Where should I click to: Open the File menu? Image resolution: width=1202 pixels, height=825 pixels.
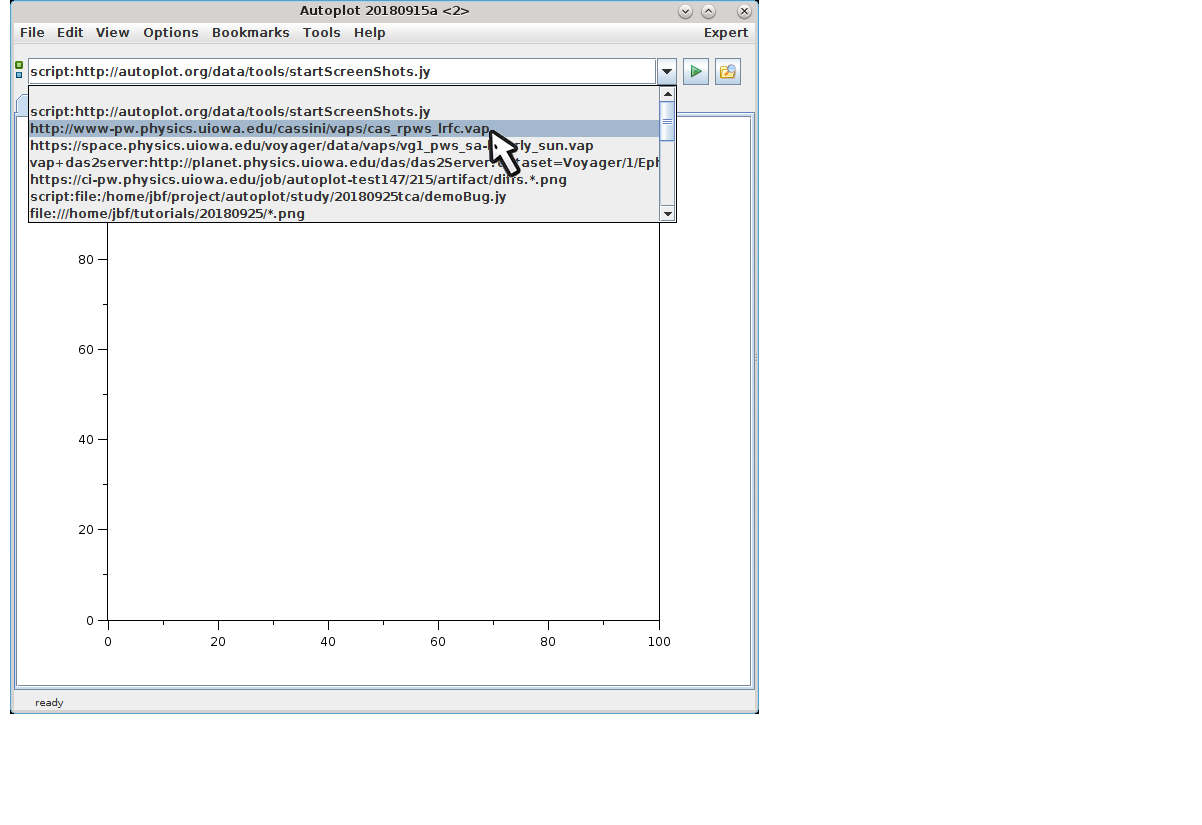click(32, 33)
